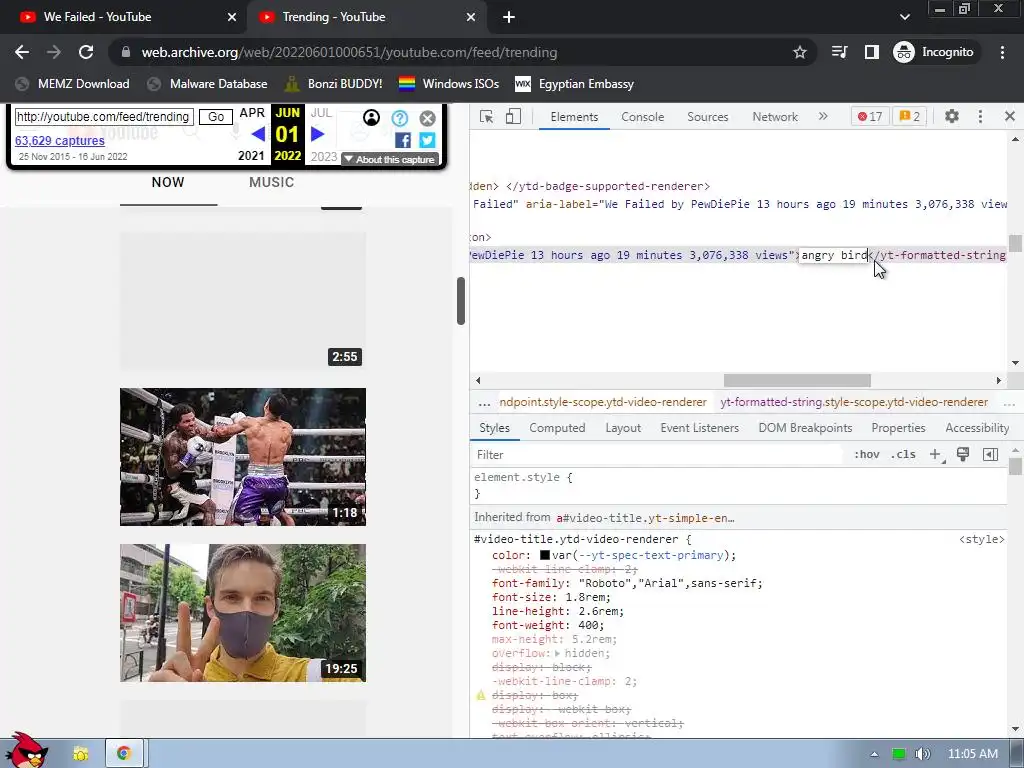1024x768 pixels.
Task: Open the Bonzi BUDDY! bookmark
Action: point(334,84)
